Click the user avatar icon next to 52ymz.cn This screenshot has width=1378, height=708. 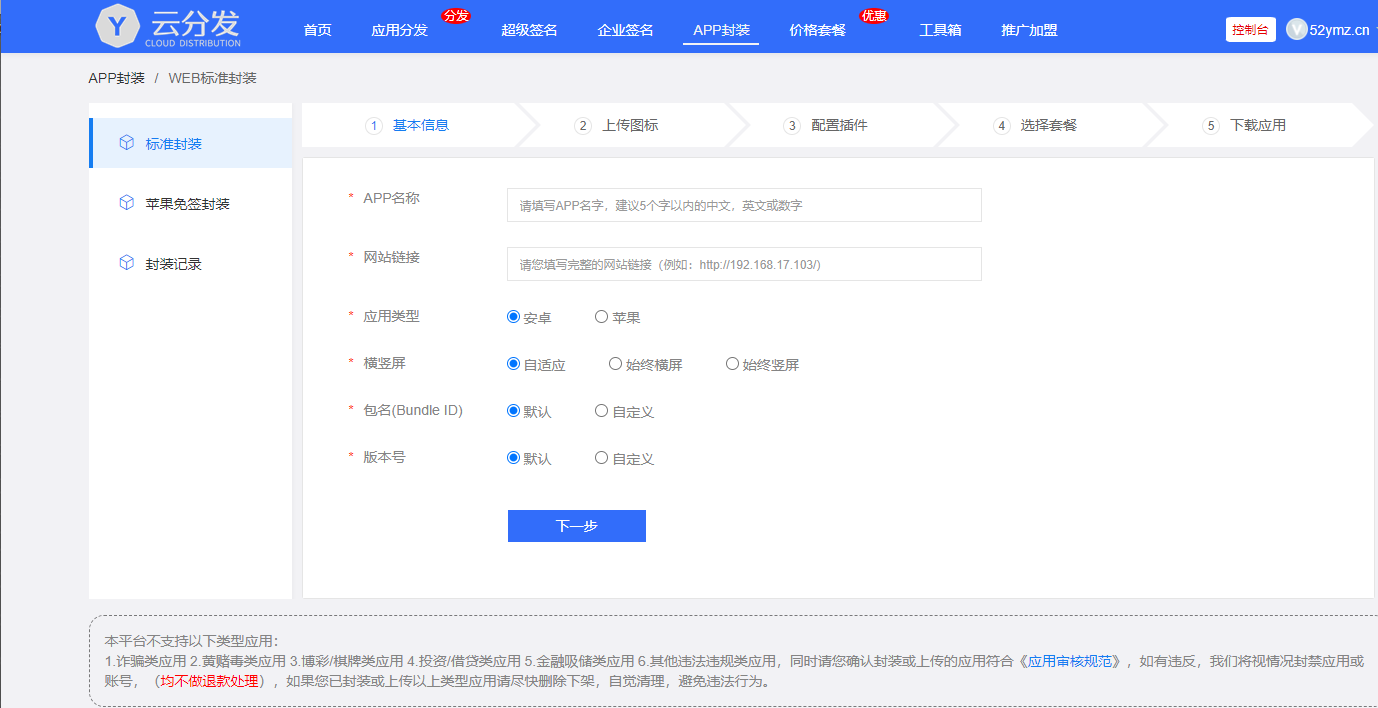tap(1297, 30)
